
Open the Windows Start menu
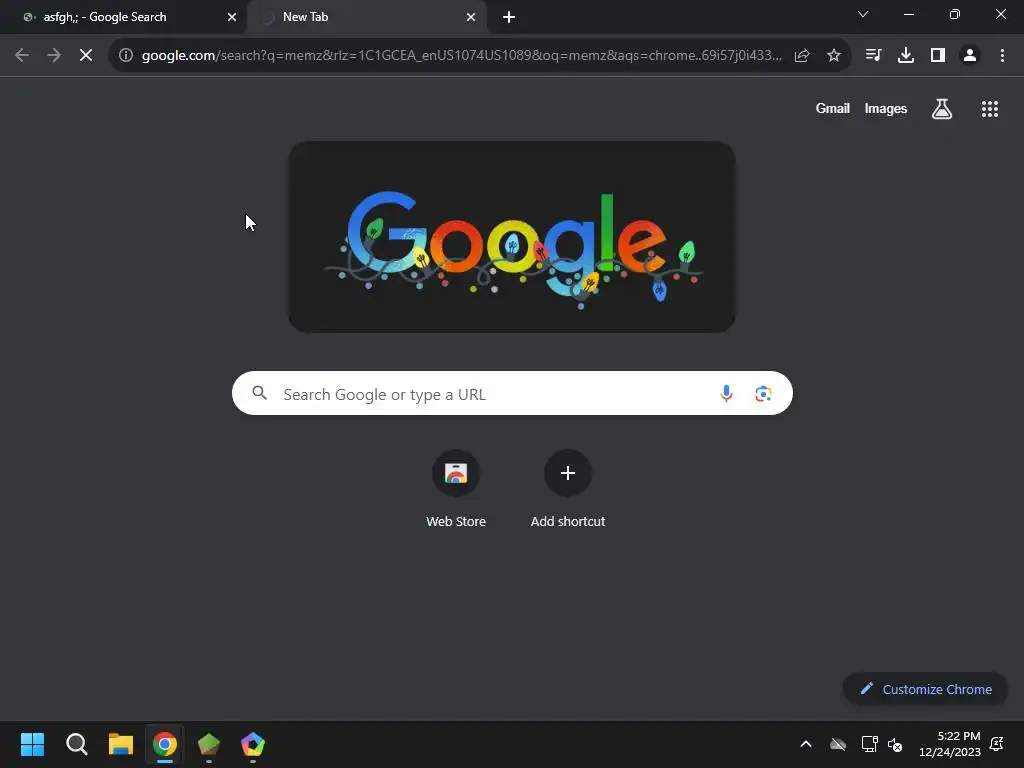[33, 744]
